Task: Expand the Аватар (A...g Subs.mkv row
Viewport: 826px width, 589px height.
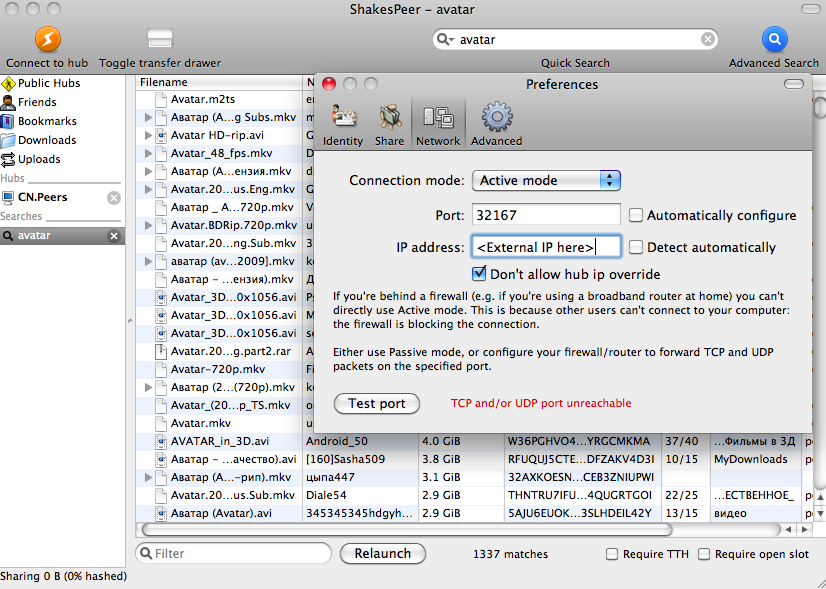Action: (149, 117)
